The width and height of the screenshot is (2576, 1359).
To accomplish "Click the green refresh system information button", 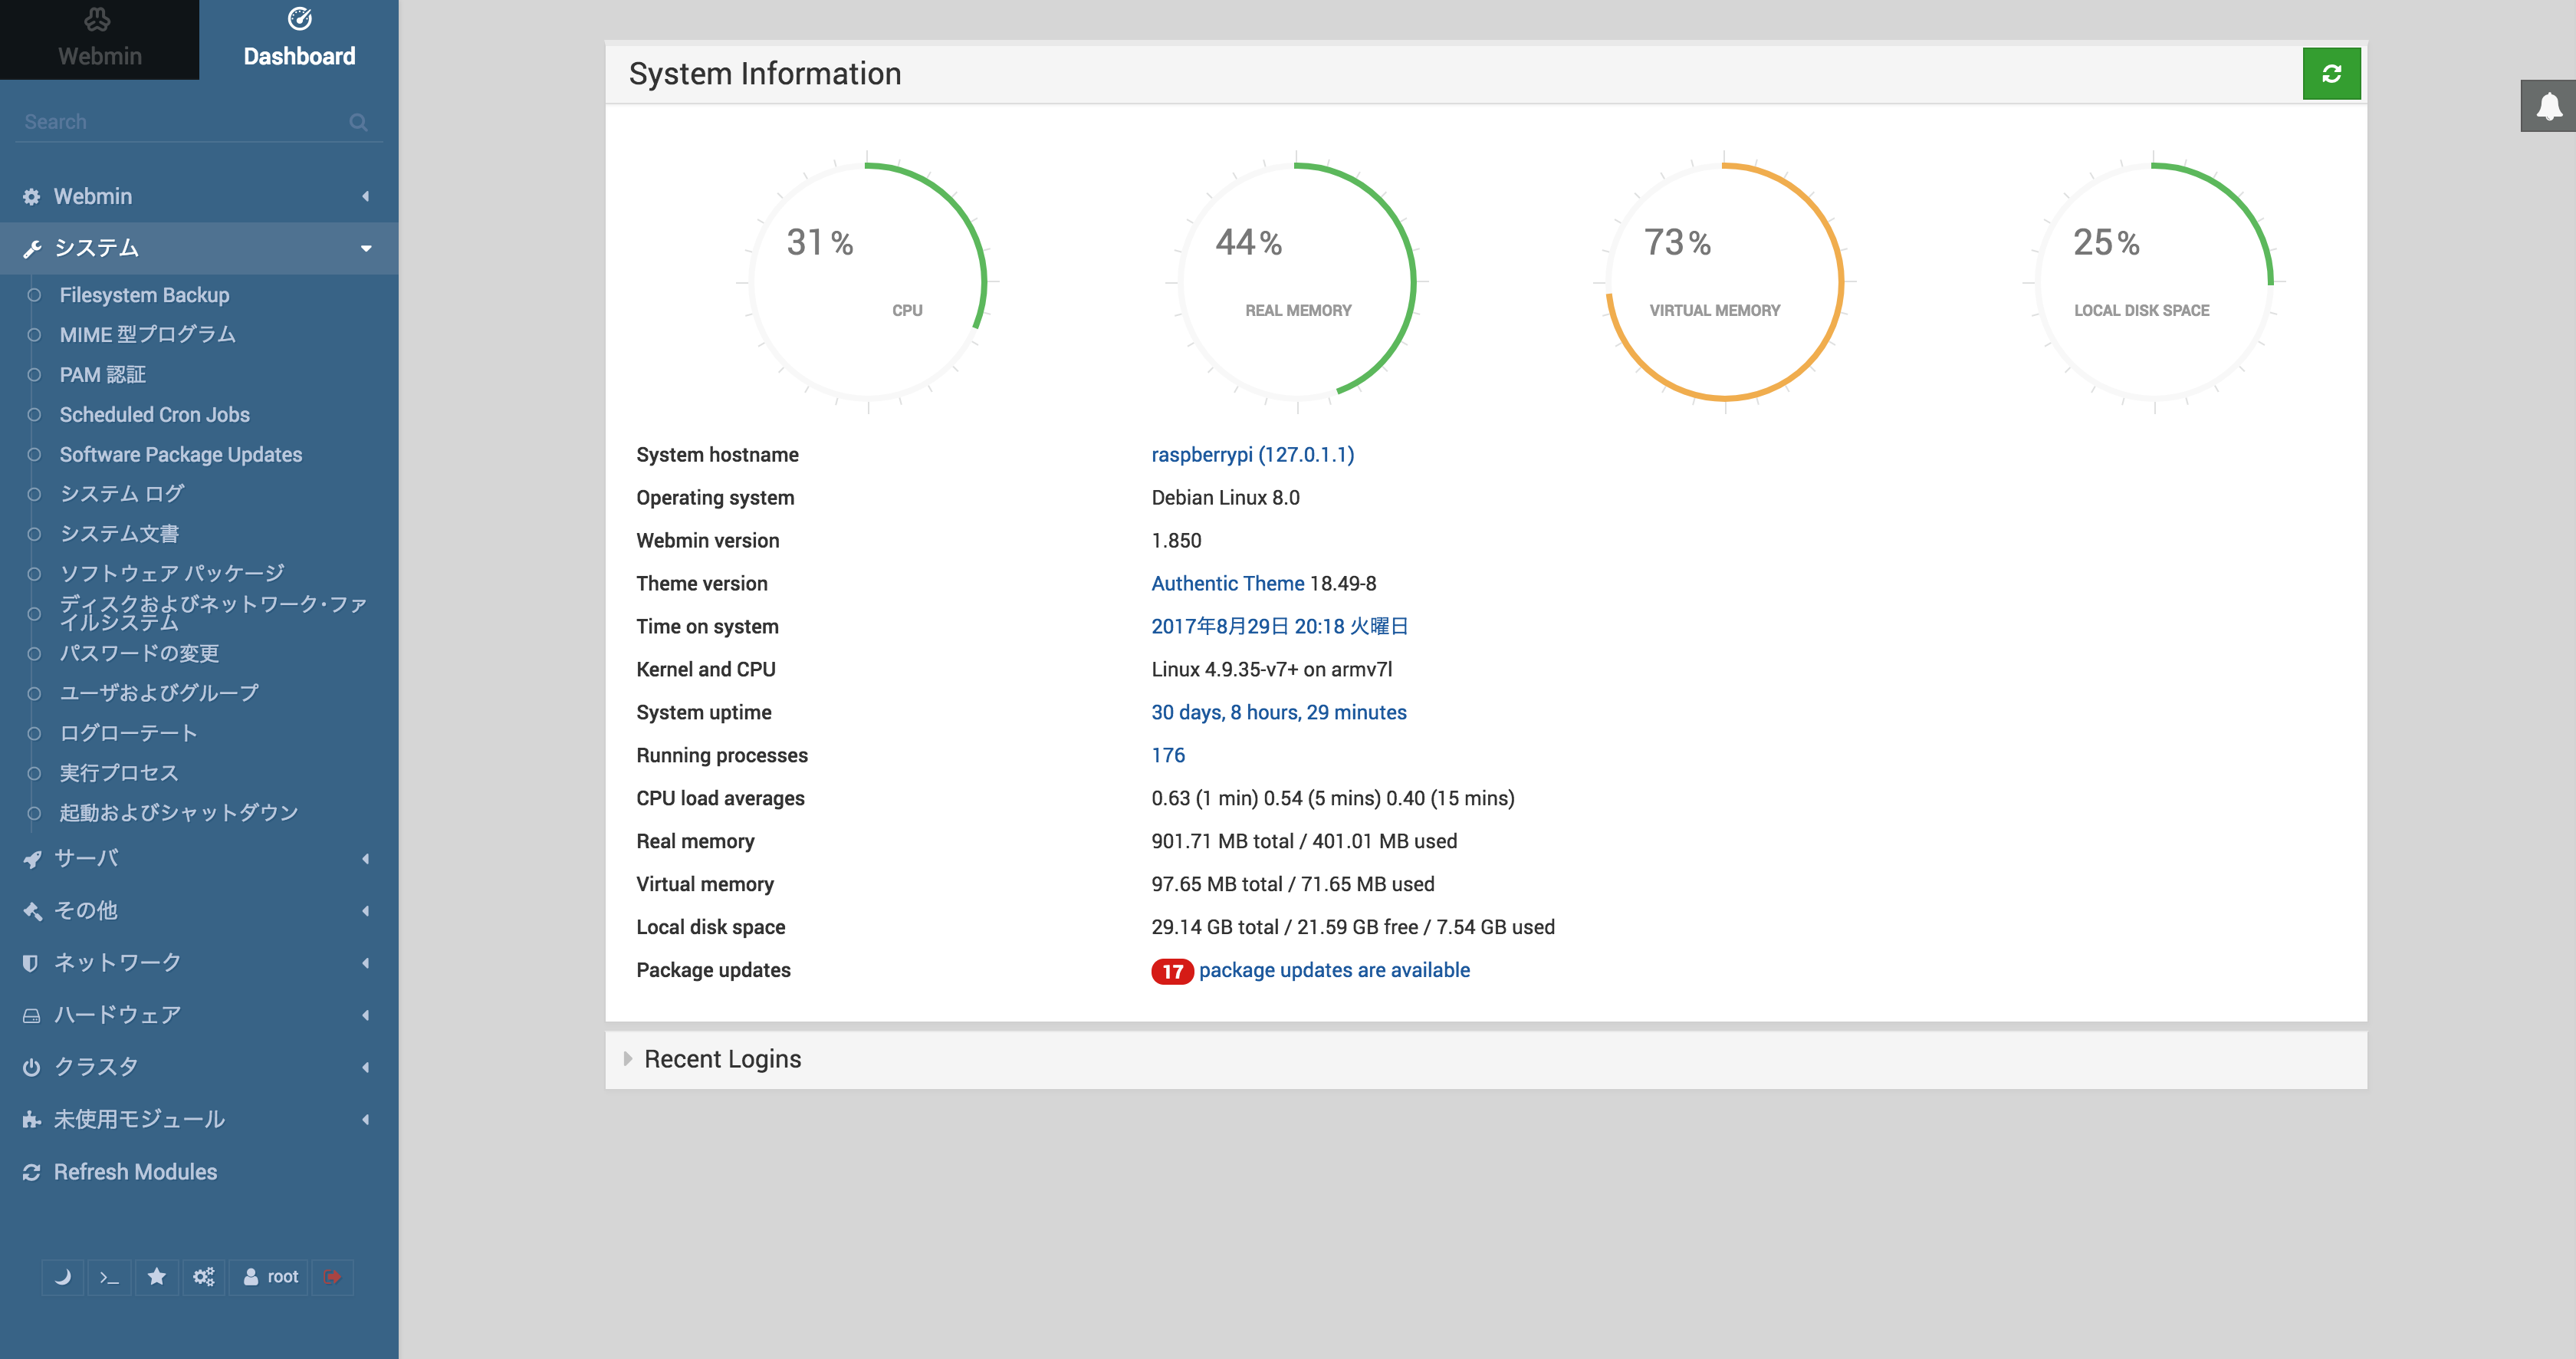I will [2331, 74].
